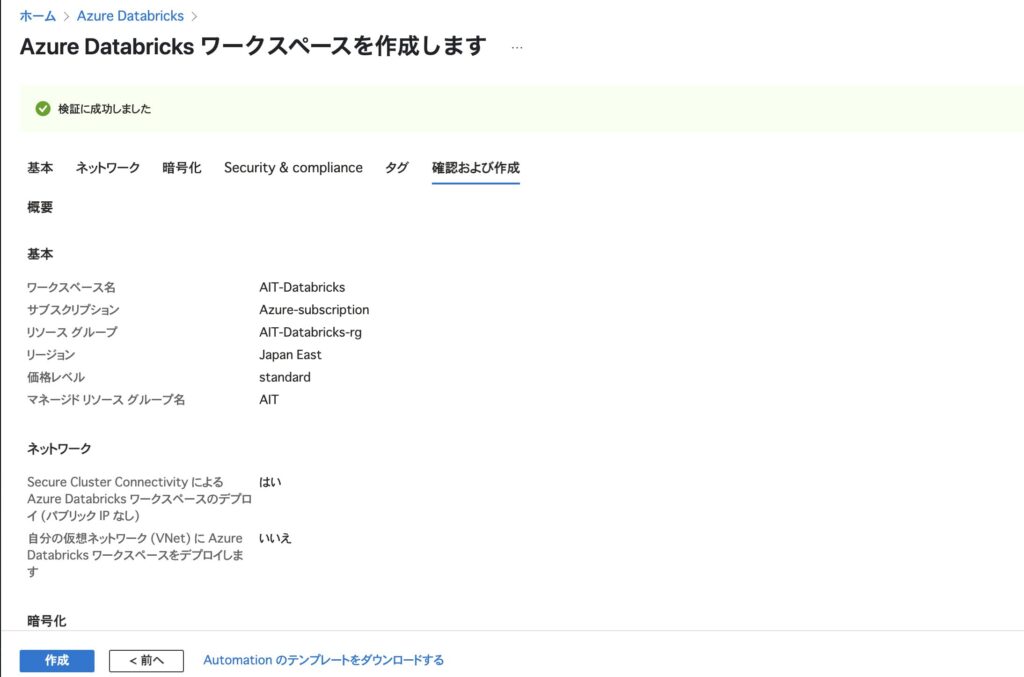Image resolution: width=1024 pixels, height=677 pixels.
Task: Click the AIT-Databricks-rg resource group value
Action: tap(310, 332)
